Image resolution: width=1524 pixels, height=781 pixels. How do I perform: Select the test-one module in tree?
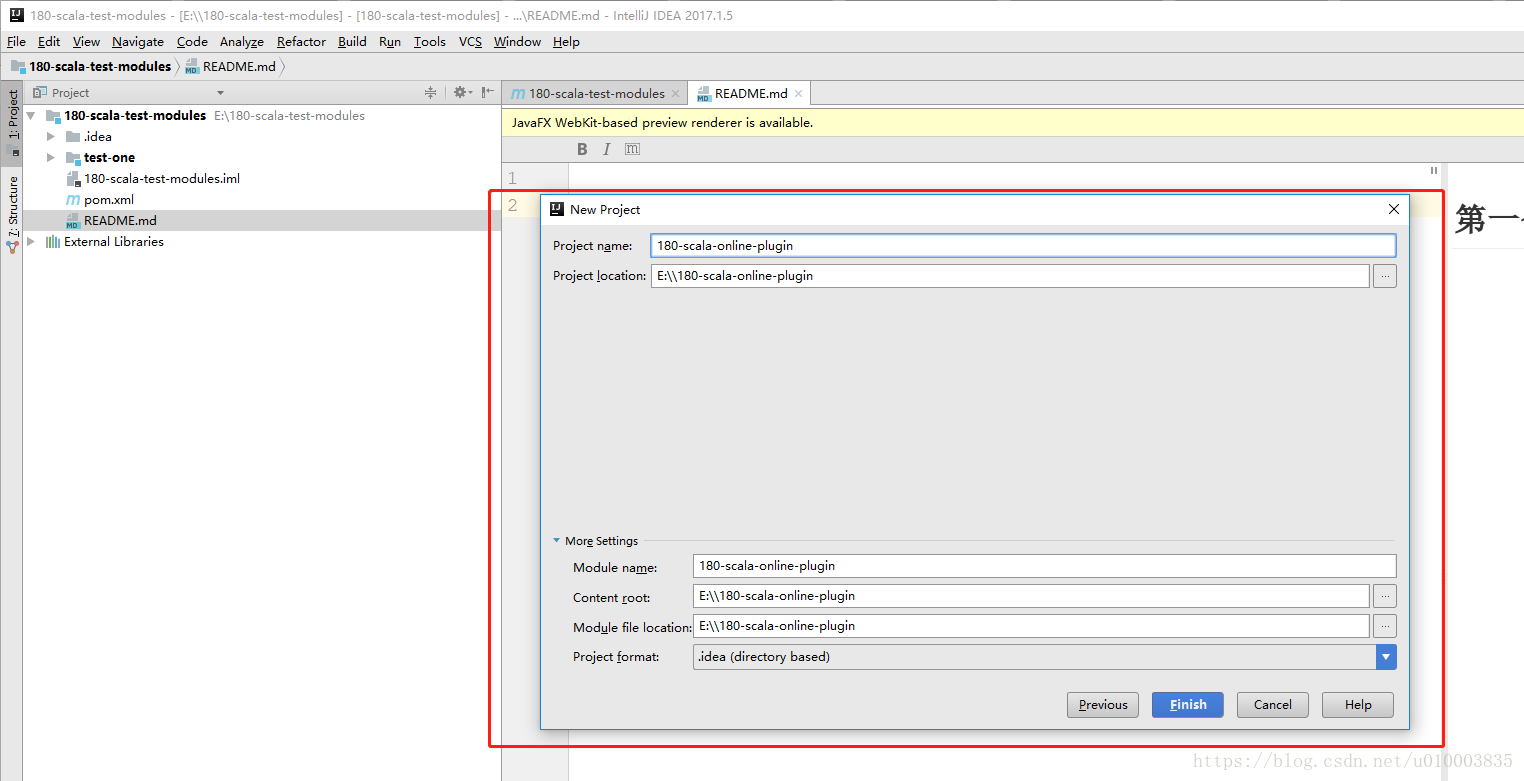(x=109, y=158)
